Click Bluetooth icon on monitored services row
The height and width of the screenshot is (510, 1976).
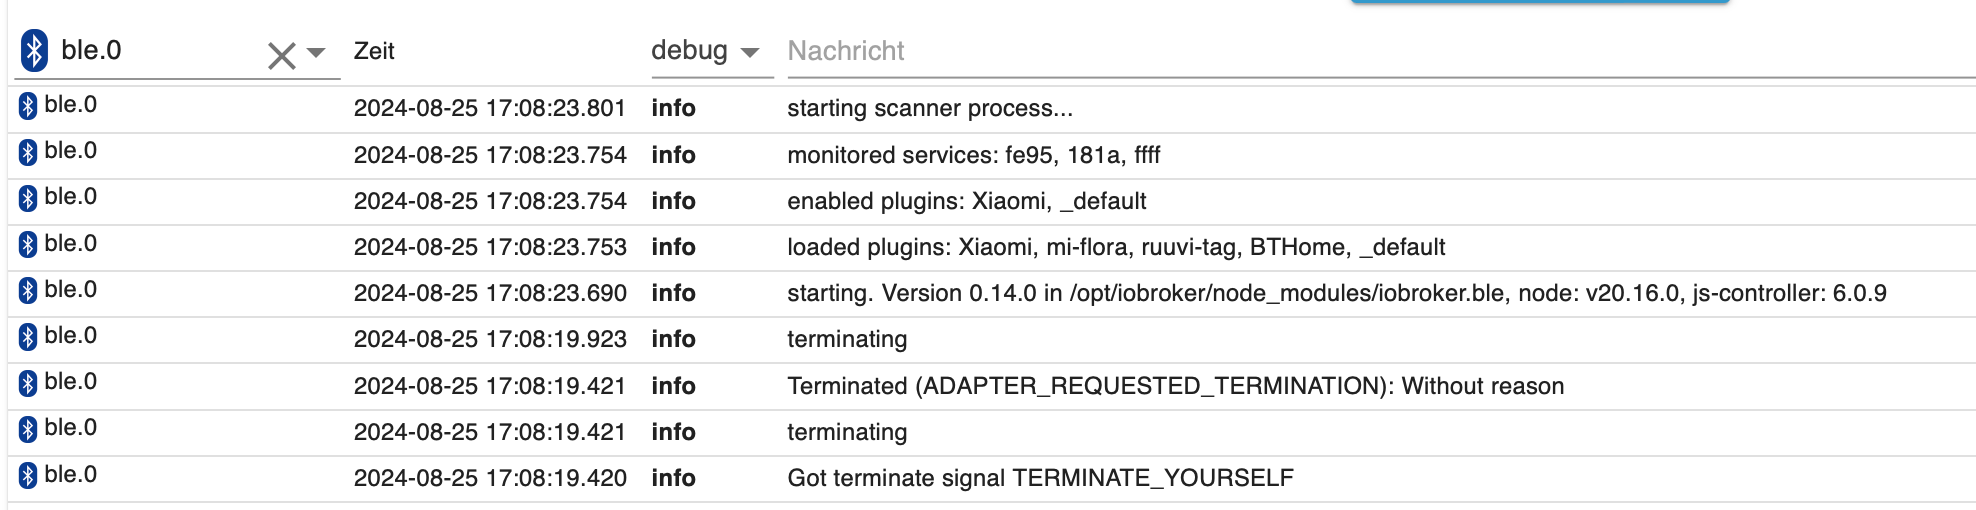pyautogui.click(x=28, y=152)
